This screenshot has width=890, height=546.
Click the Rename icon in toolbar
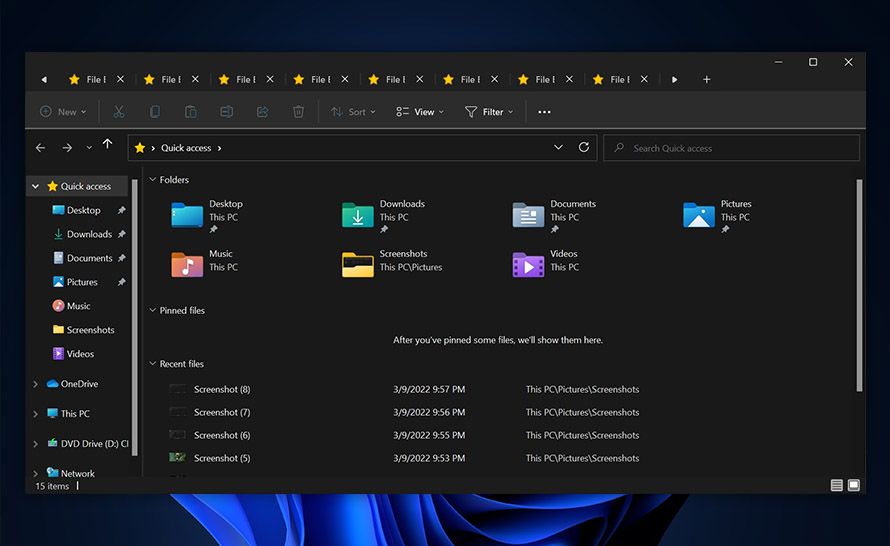pyautogui.click(x=226, y=112)
